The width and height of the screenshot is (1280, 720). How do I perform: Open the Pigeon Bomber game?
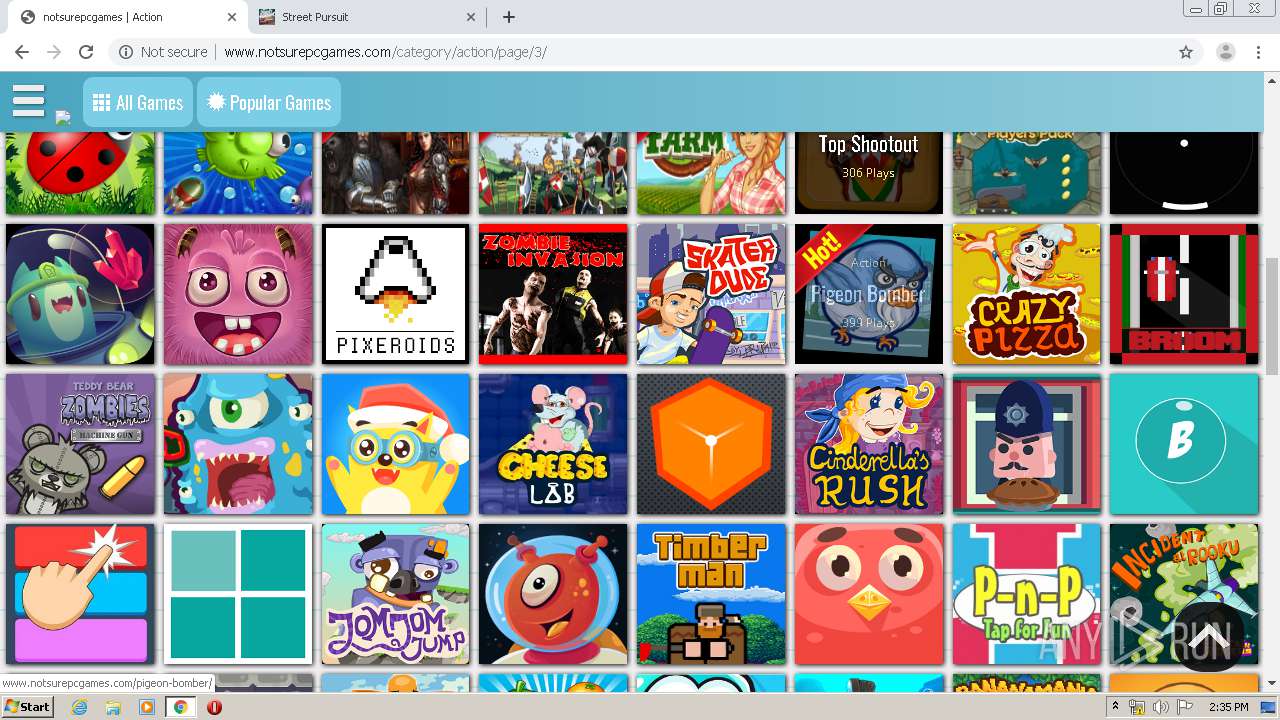tap(869, 294)
